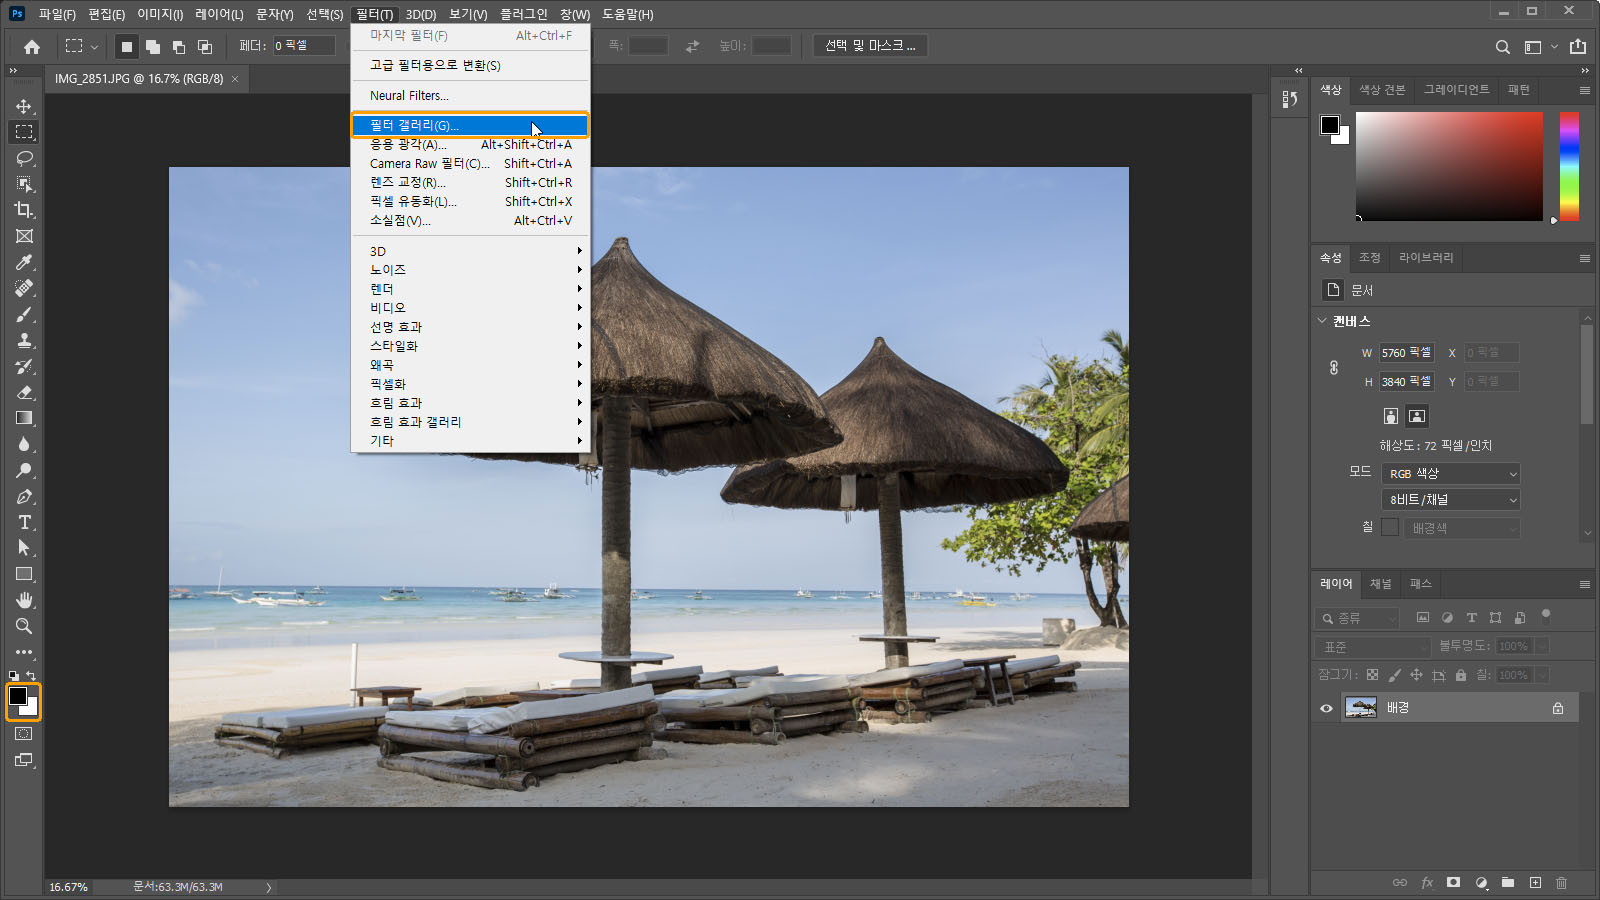1600x900 pixels.
Task: Select the Rectangle shape tool
Action: point(24,574)
